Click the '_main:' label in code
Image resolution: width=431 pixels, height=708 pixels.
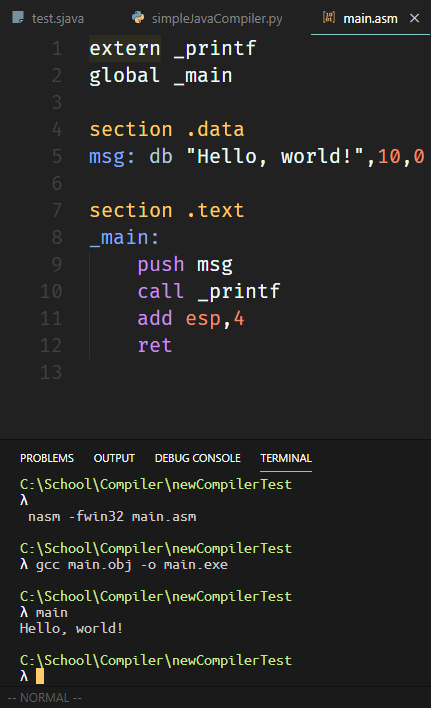[124, 238]
